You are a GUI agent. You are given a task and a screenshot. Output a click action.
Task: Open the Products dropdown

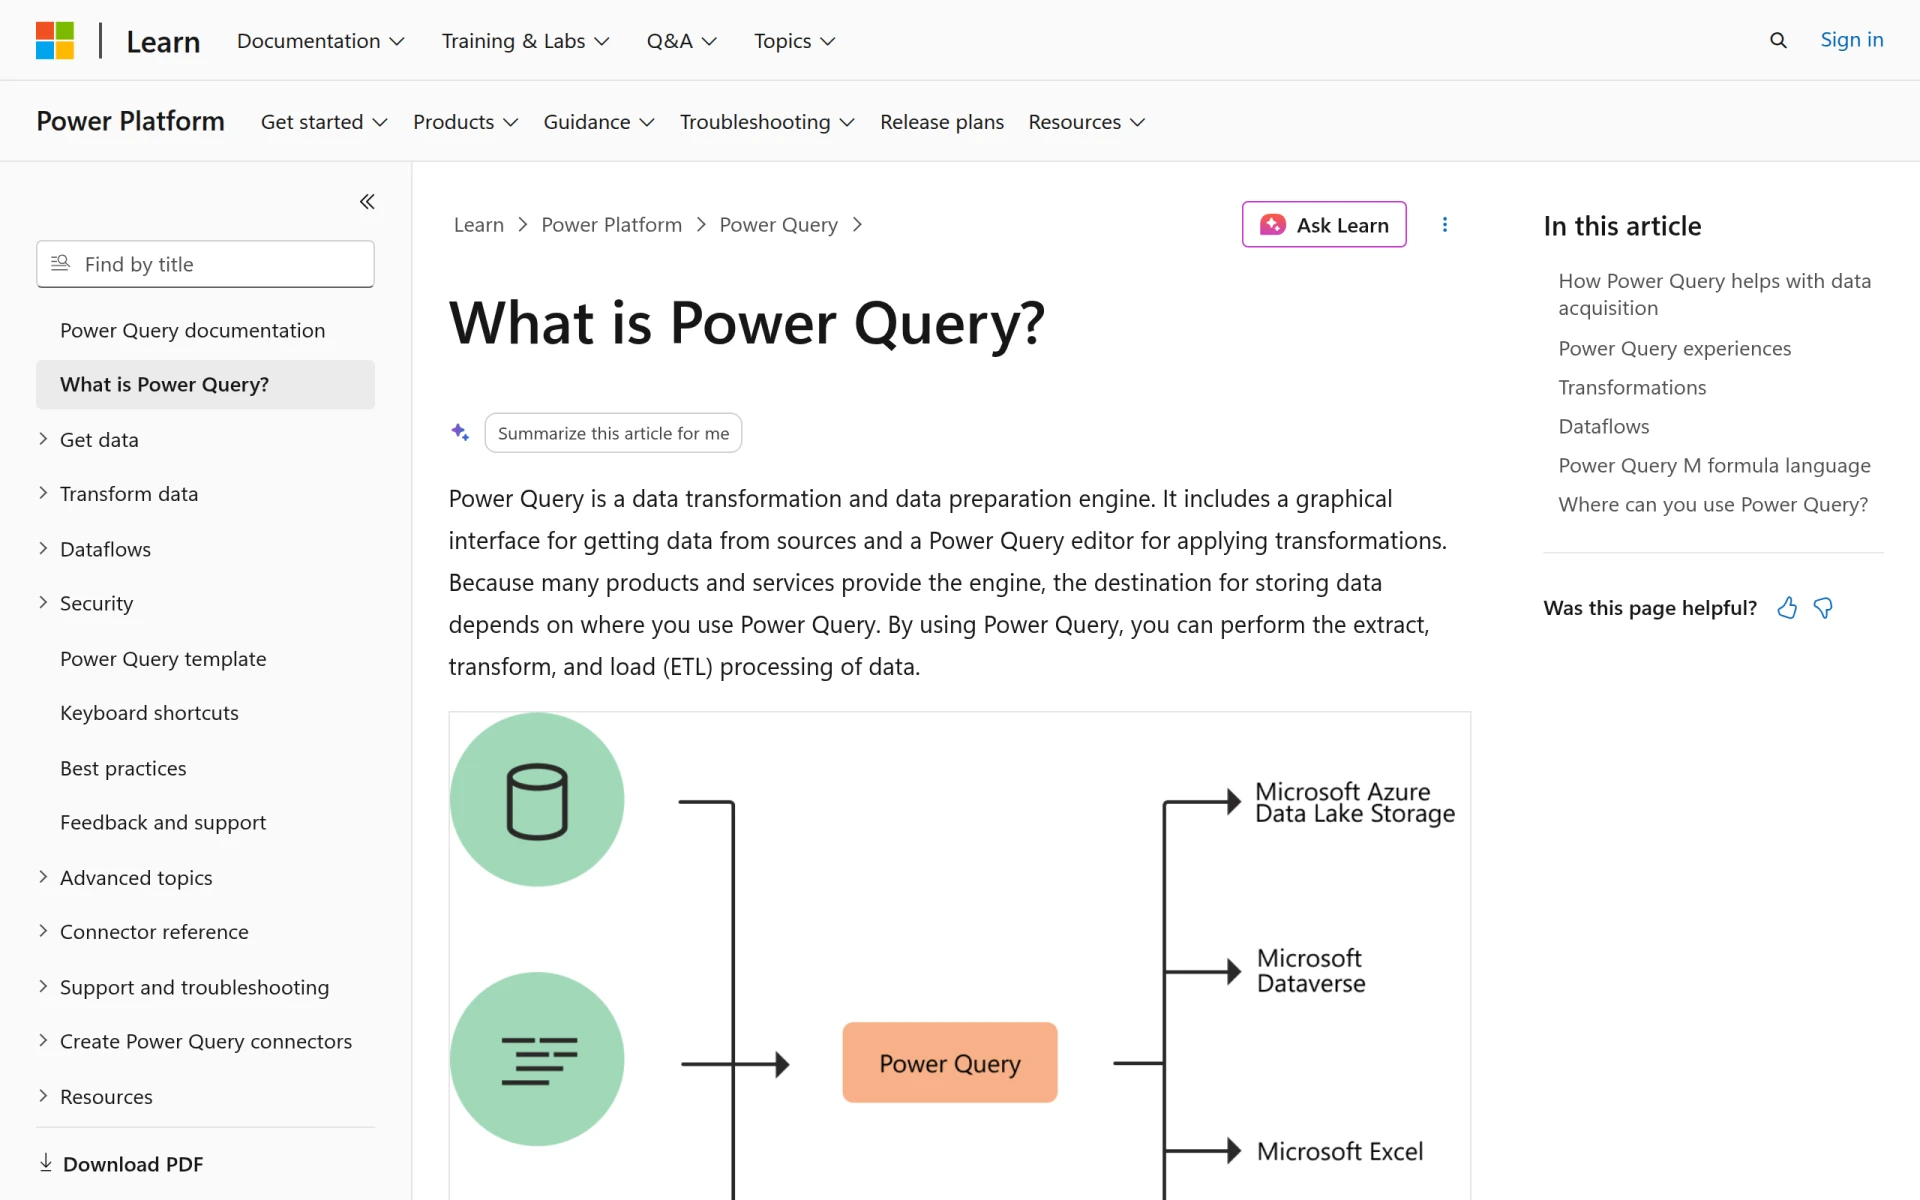tap(466, 122)
